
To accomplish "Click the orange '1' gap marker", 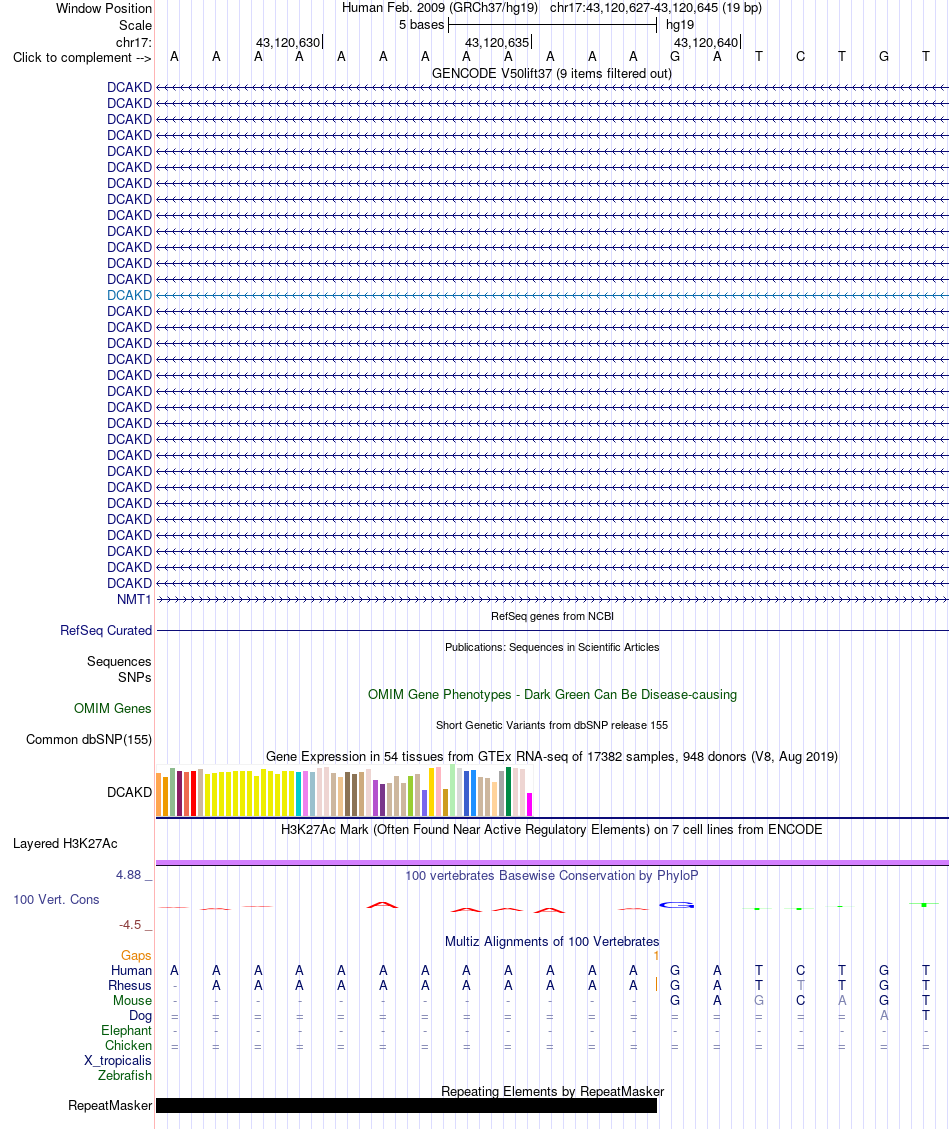I will 656,955.
